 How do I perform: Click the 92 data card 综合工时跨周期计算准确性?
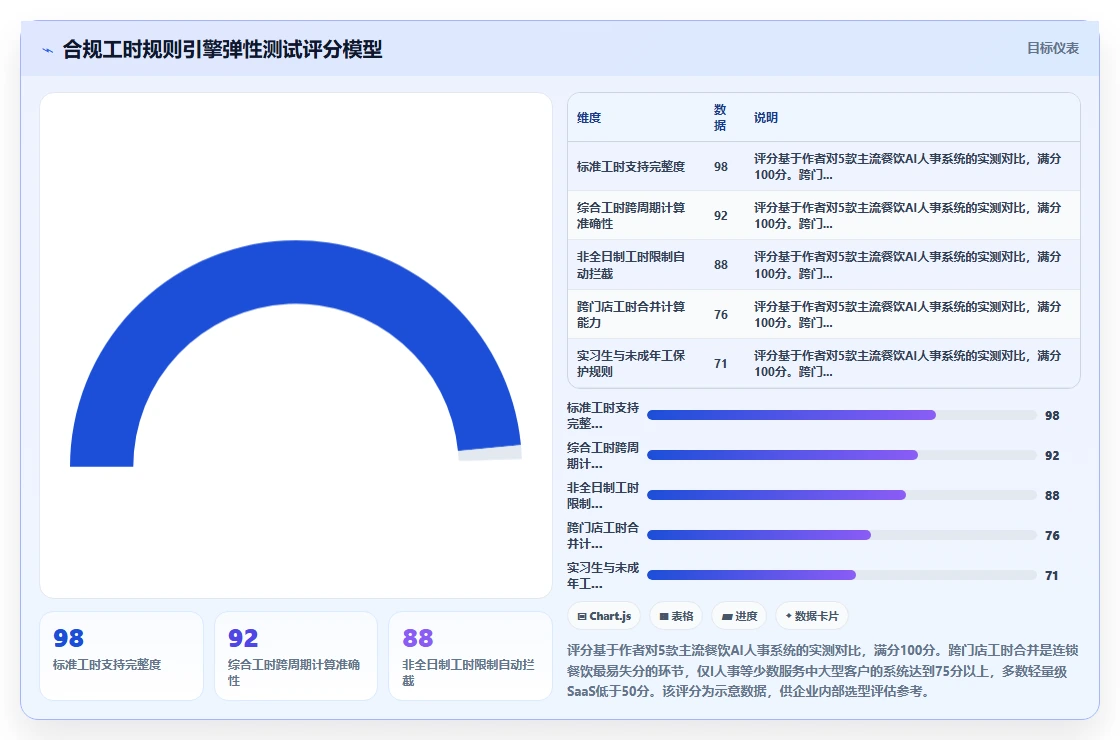(x=296, y=656)
